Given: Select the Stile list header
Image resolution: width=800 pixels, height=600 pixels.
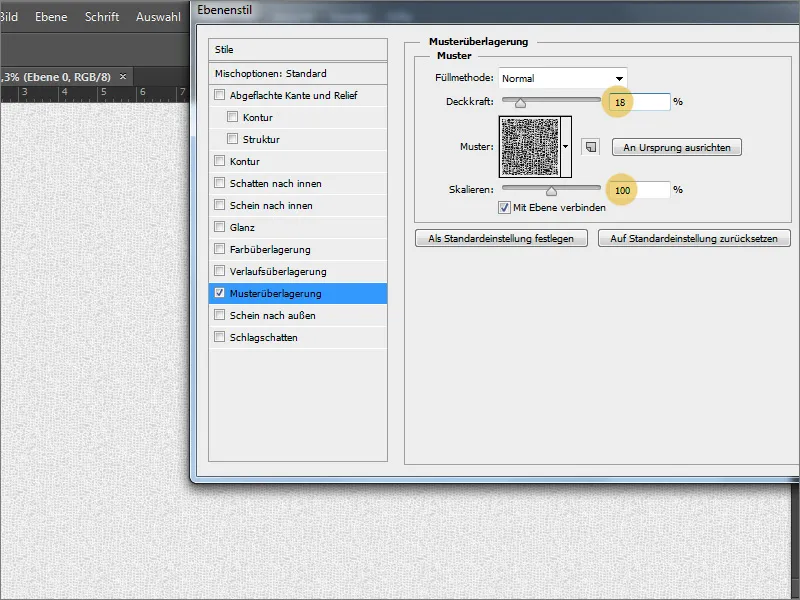Looking at the screenshot, I should [298, 49].
